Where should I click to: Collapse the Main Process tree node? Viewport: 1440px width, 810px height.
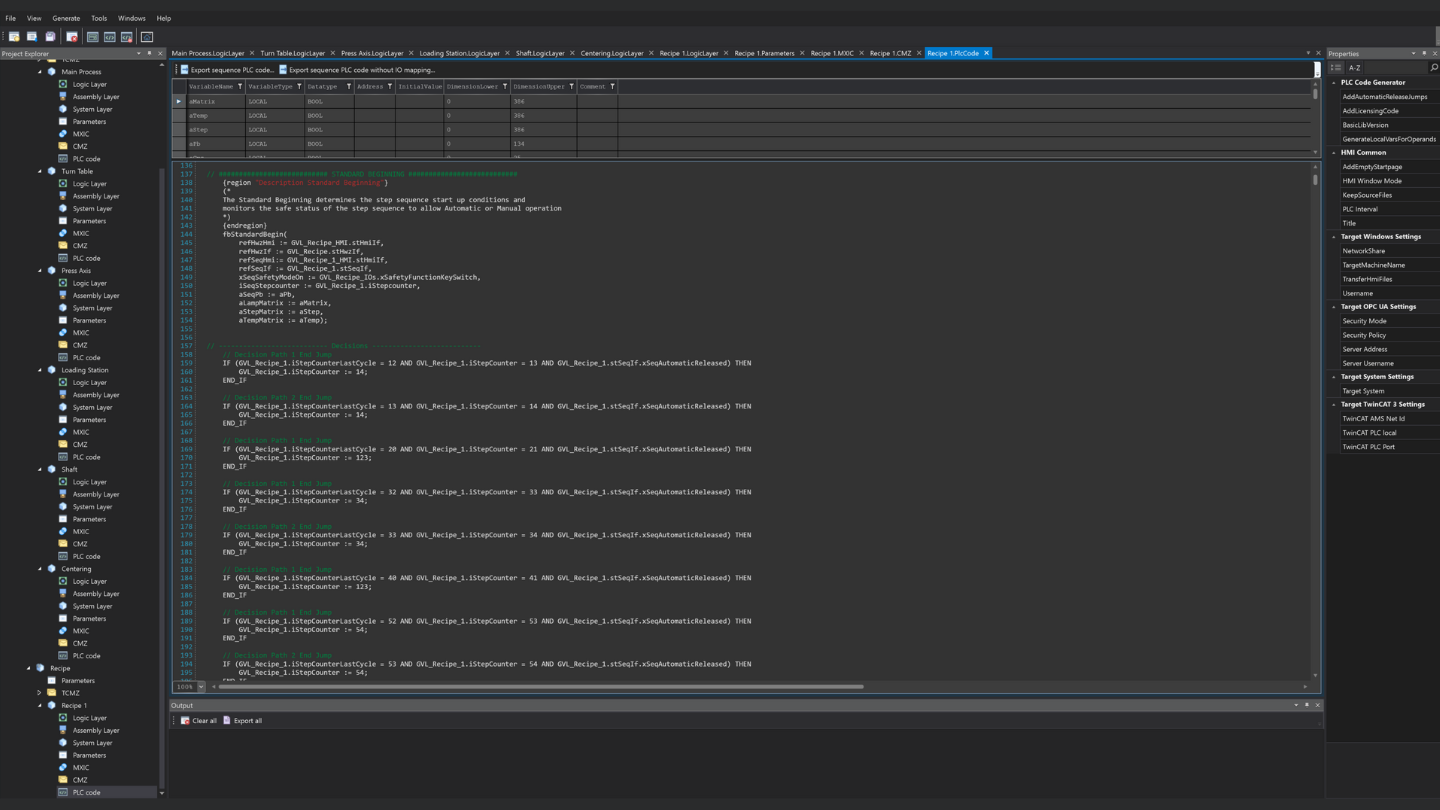tap(40, 72)
